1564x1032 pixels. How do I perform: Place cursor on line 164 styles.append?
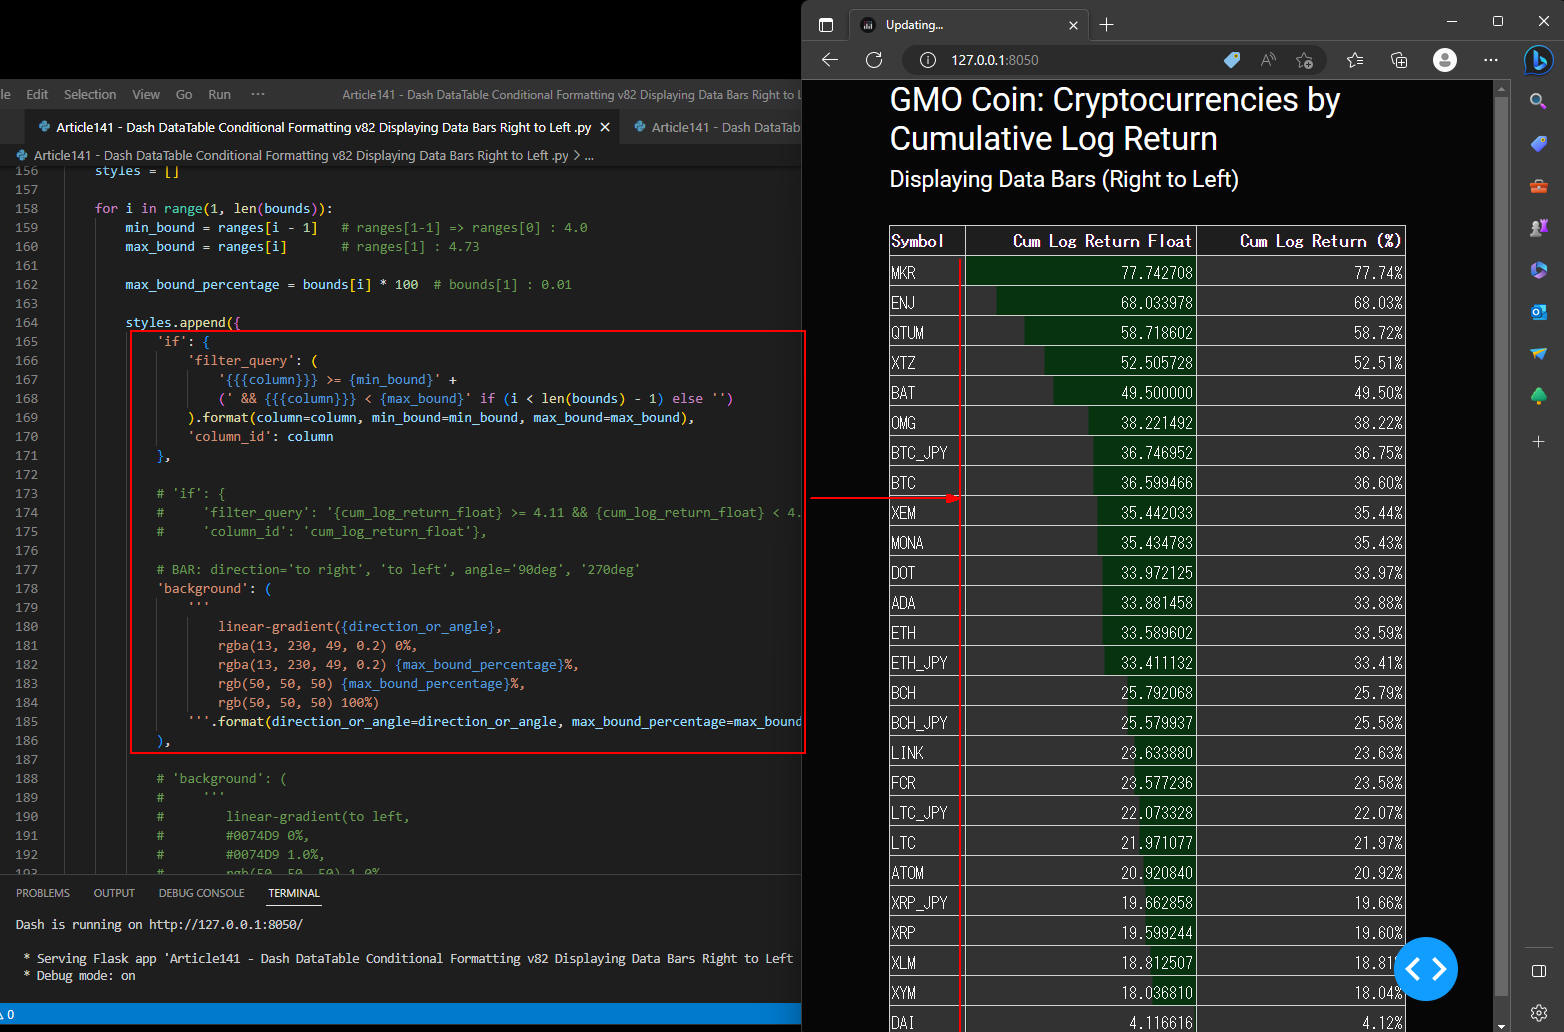click(182, 322)
